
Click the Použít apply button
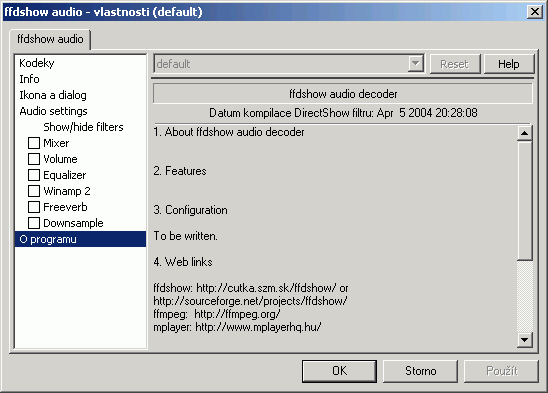[501, 371]
